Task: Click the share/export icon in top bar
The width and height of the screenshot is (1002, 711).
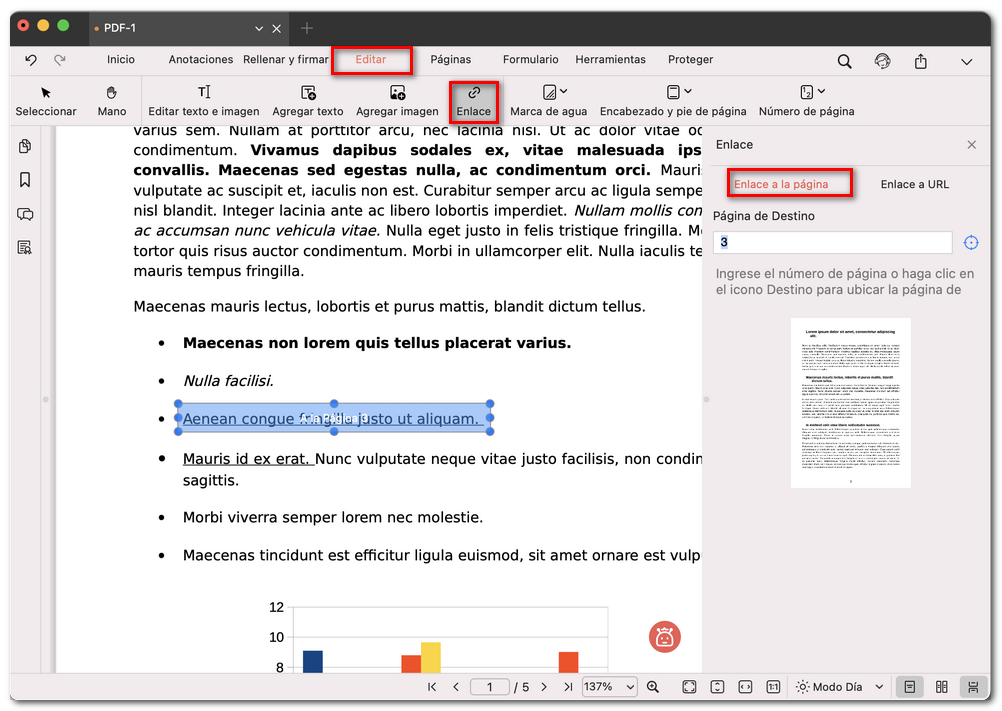Action: 920,61
